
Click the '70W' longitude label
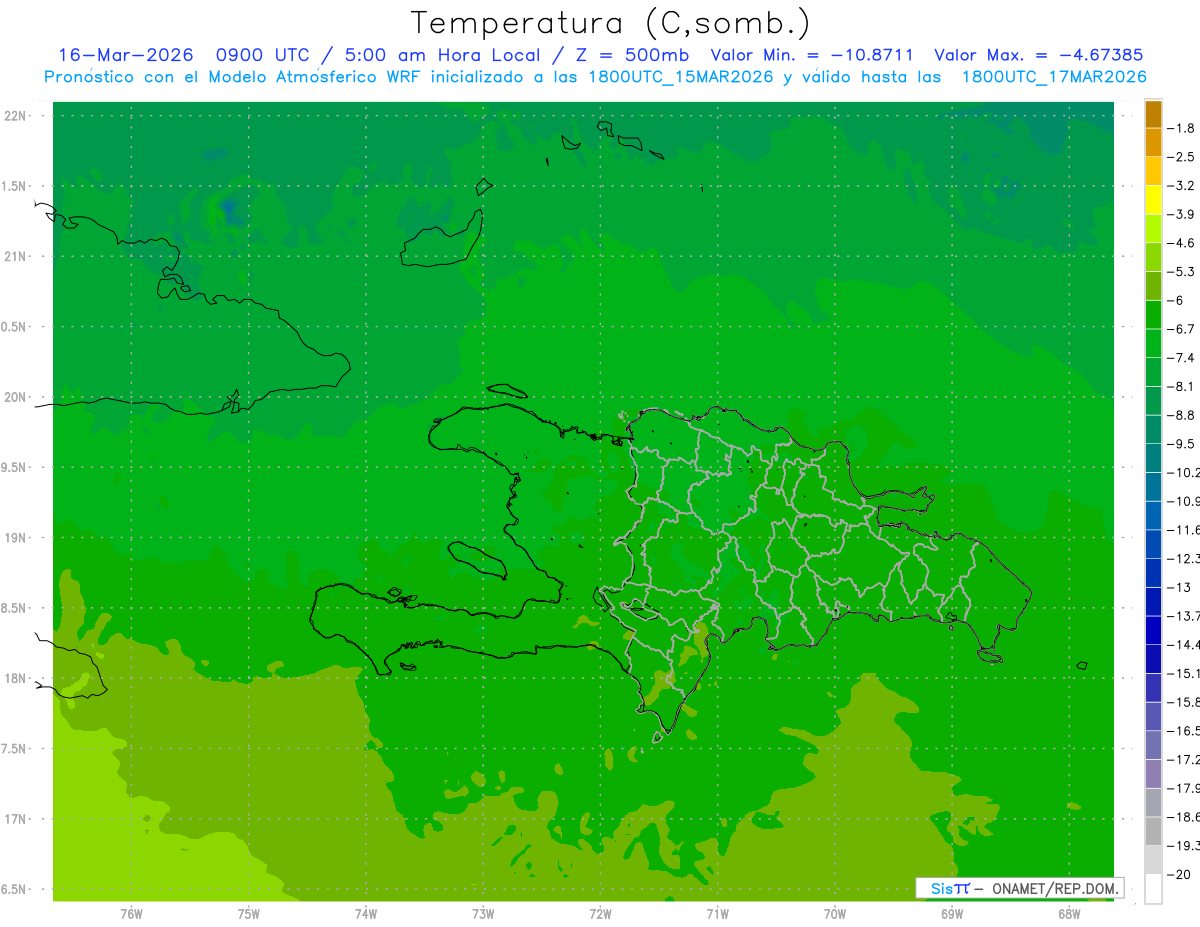tap(835, 914)
